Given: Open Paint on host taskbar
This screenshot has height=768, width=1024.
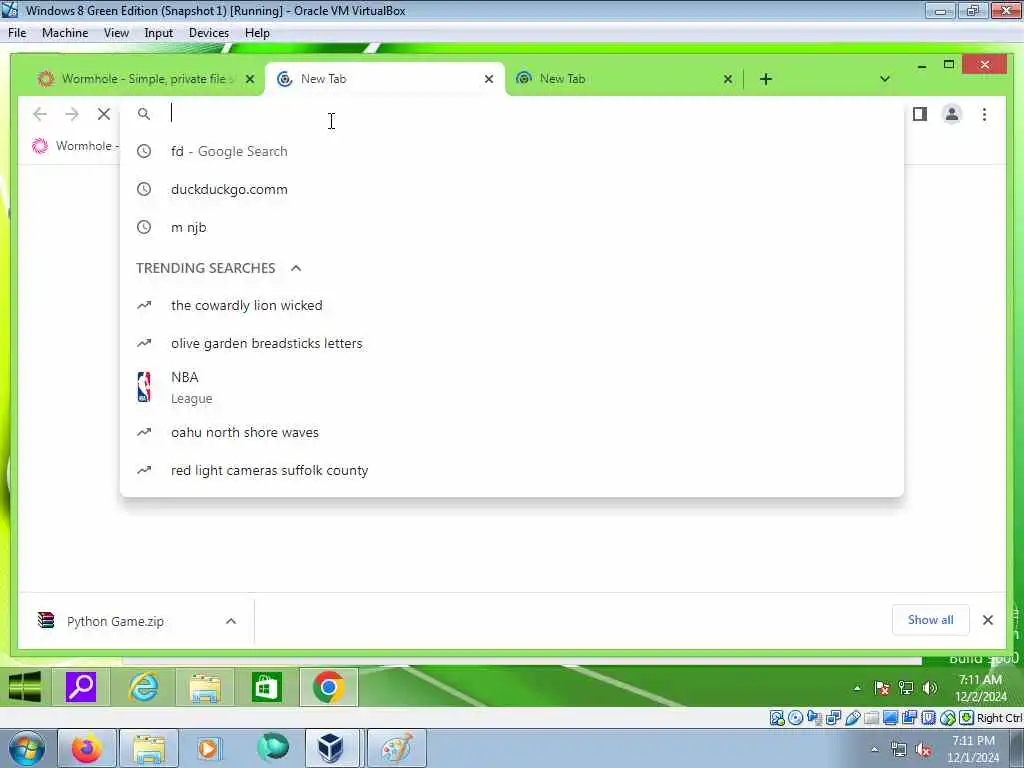Looking at the screenshot, I should [x=396, y=748].
